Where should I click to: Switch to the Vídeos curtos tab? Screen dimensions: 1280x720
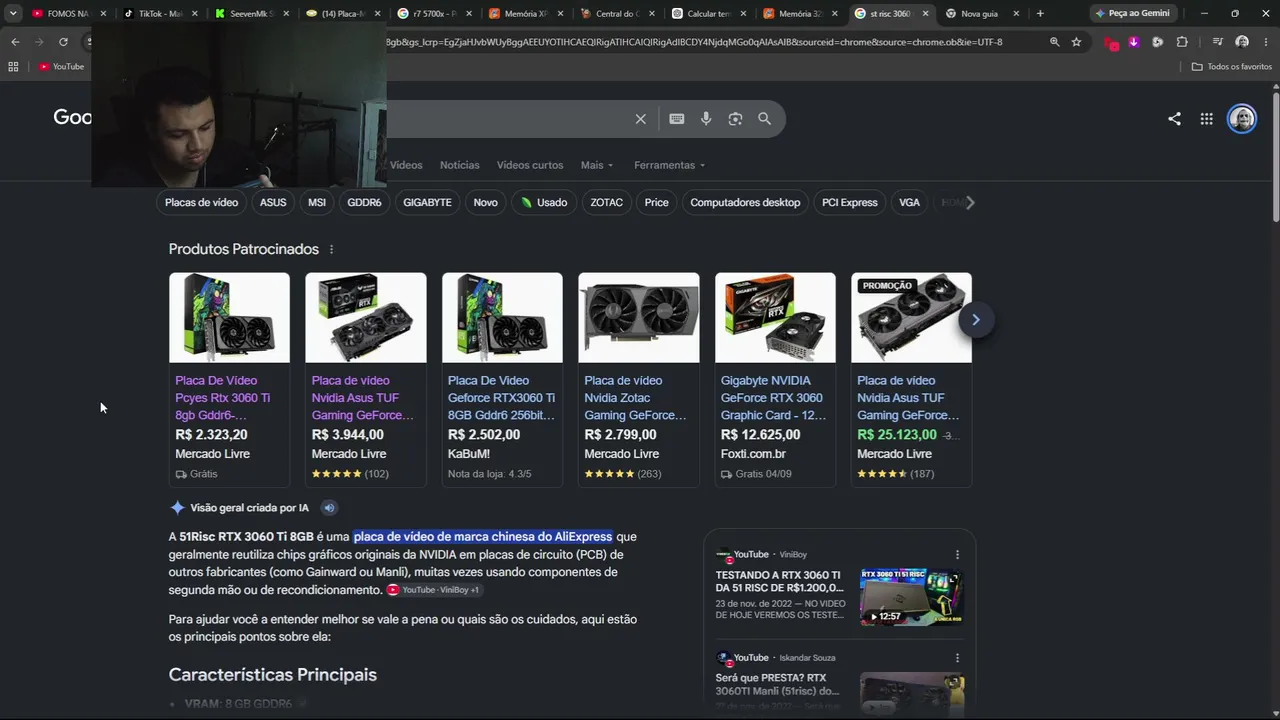pyautogui.click(x=530, y=165)
